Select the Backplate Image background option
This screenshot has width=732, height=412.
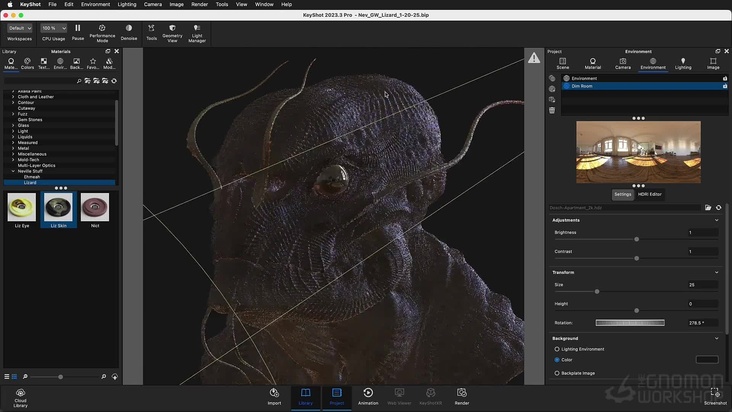(557, 373)
